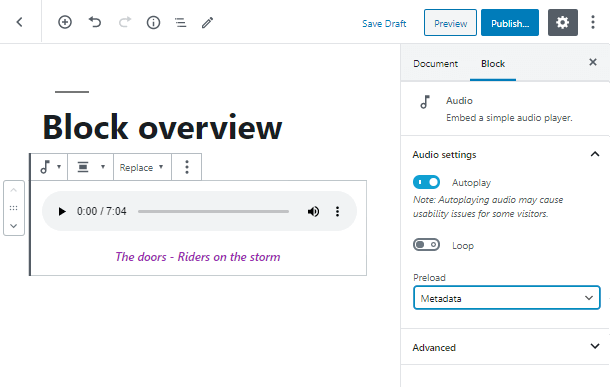Edit caption 'The doors - Riders on the storm'

198,257
